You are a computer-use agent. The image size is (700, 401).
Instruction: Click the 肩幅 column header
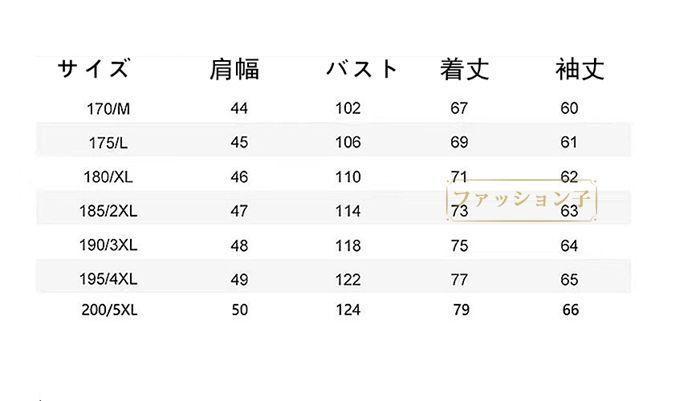(234, 70)
